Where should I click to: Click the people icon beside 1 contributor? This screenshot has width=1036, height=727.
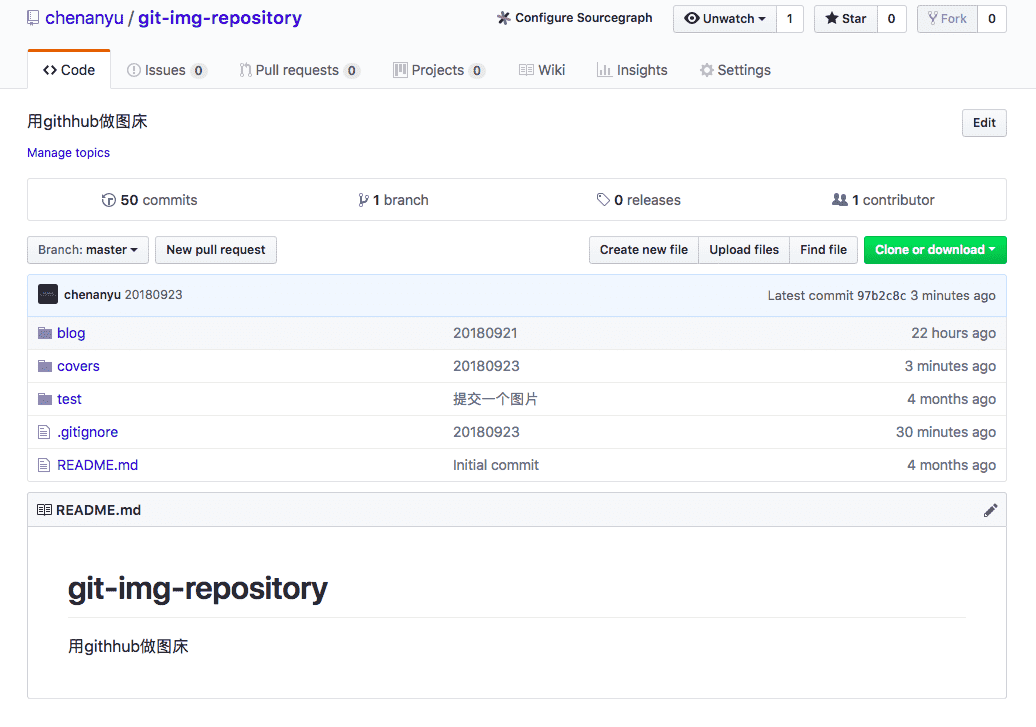tap(839, 200)
